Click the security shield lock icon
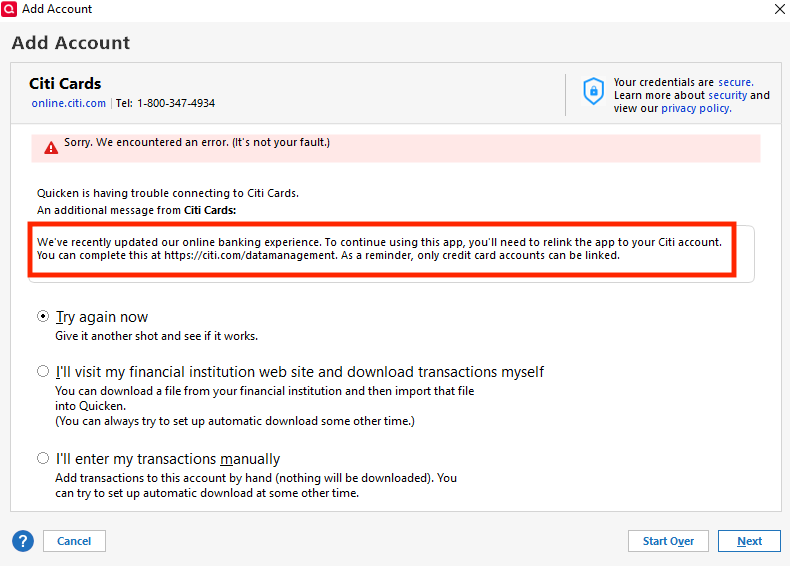The image size is (790, 566). (594, 91)
